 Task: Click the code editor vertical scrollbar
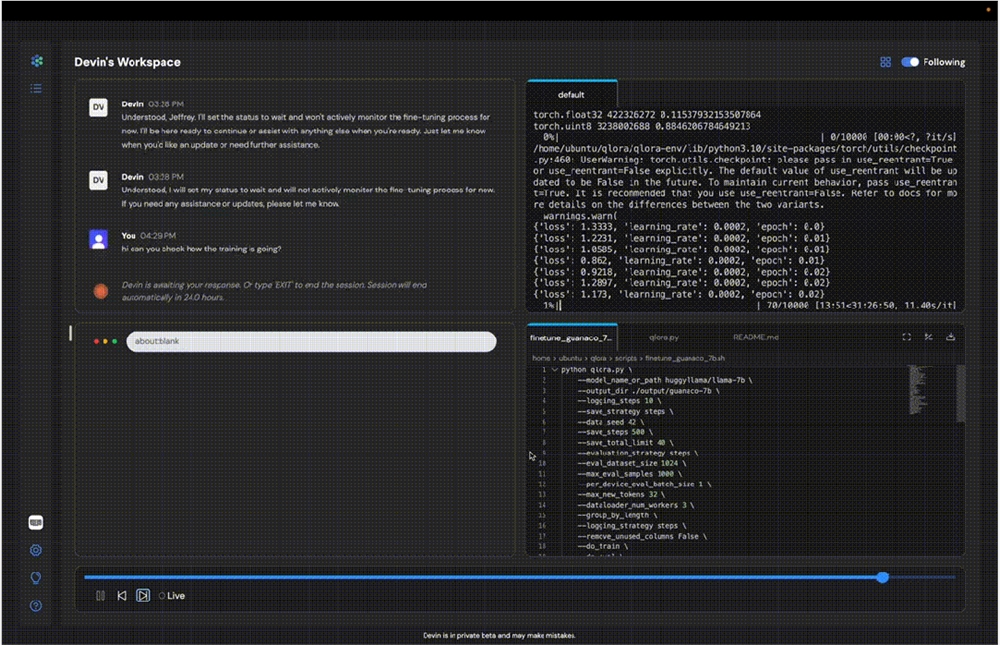pyautogui.click(x=960, y=394)
